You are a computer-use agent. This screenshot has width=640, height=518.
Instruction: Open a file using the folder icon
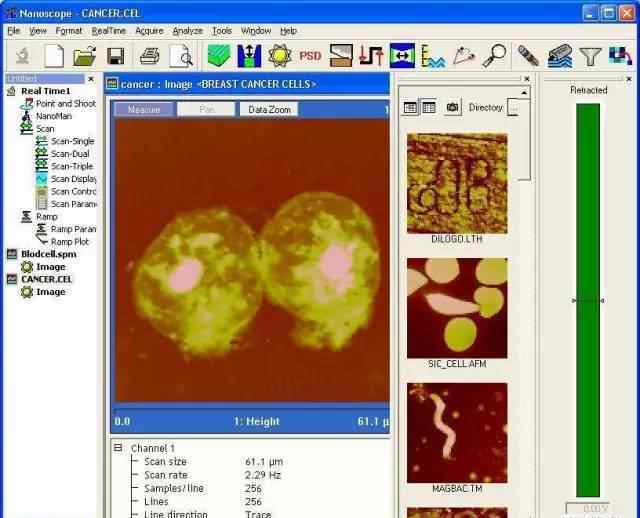[x=84, y=56]
